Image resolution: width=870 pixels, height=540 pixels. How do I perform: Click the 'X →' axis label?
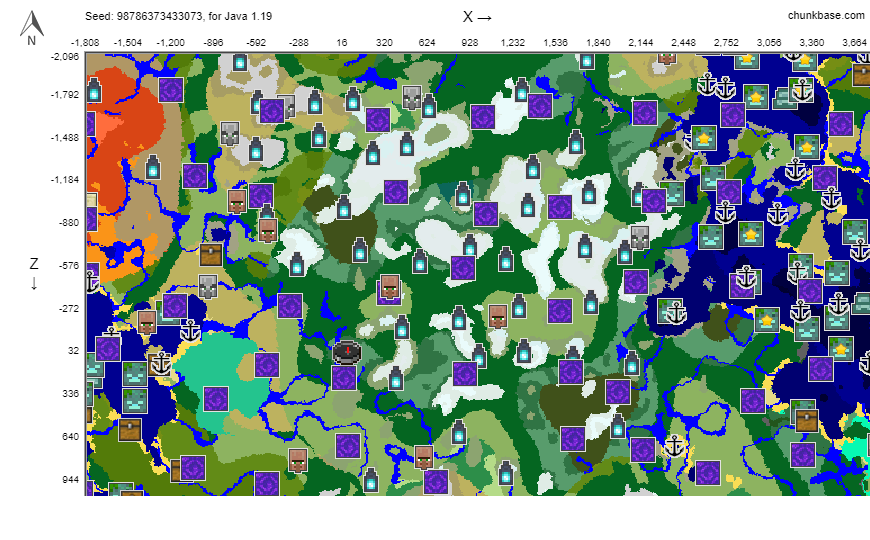coord(477,17)
